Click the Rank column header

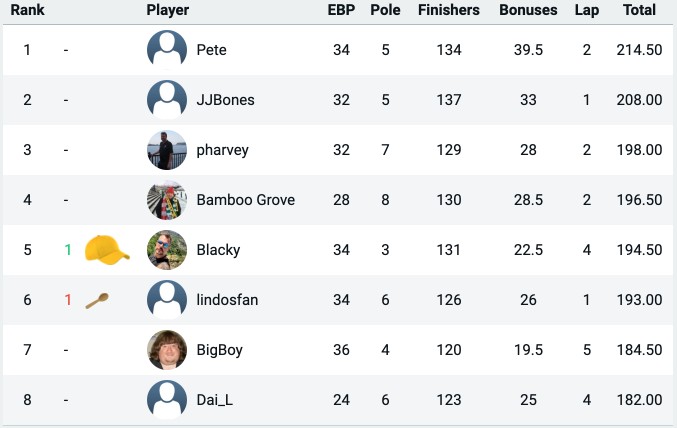pyautogui.click(x=27, y=10)
